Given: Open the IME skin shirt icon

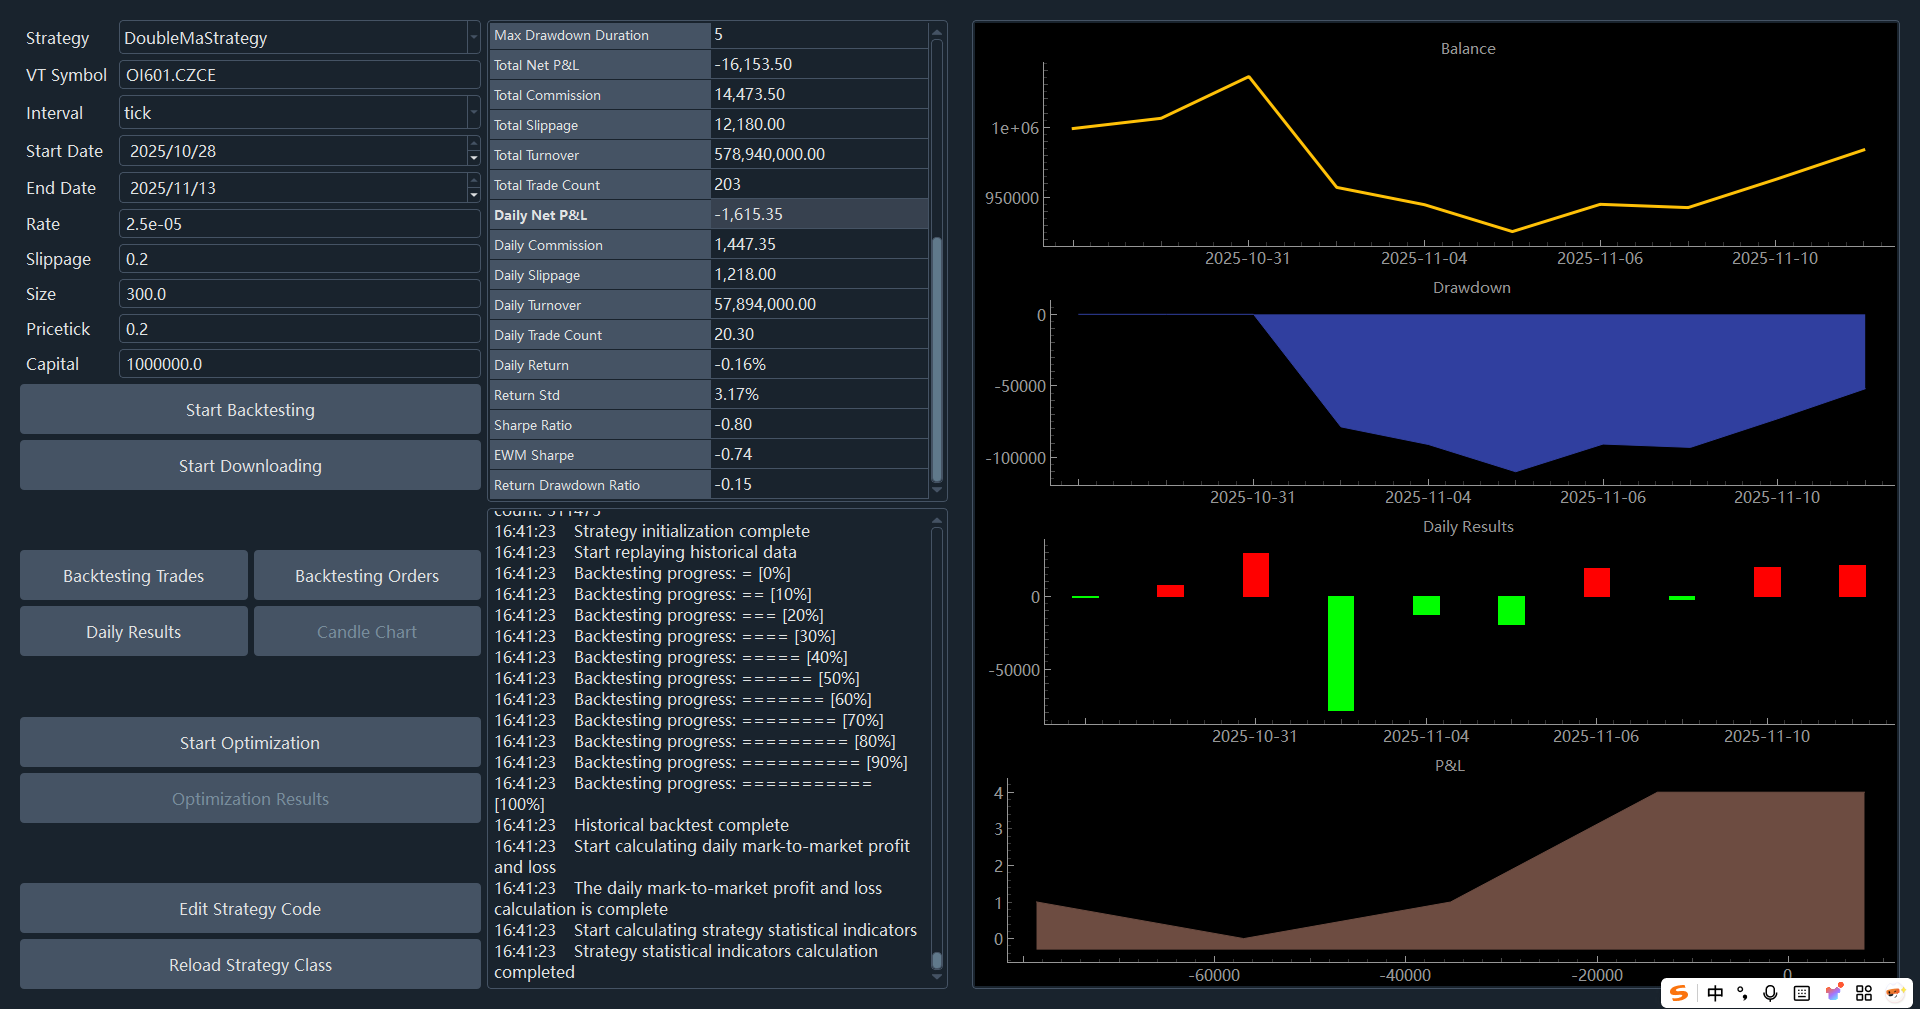Looking at the screenshot, I should pos(1833,993).
